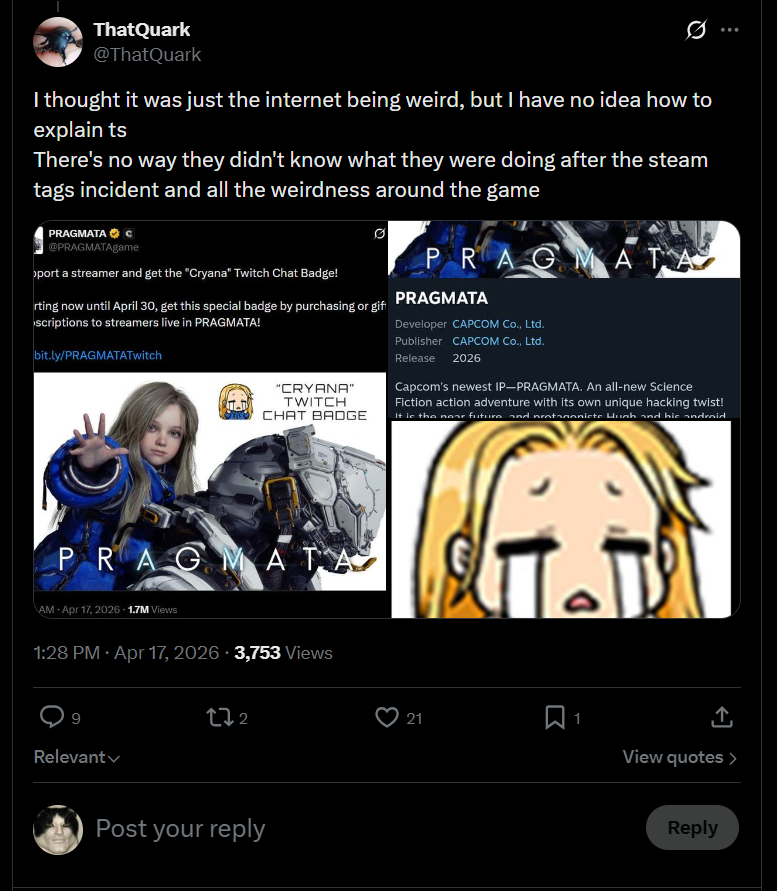
Task: Click the post timestamp 1:28 PM
Action: 66,653
